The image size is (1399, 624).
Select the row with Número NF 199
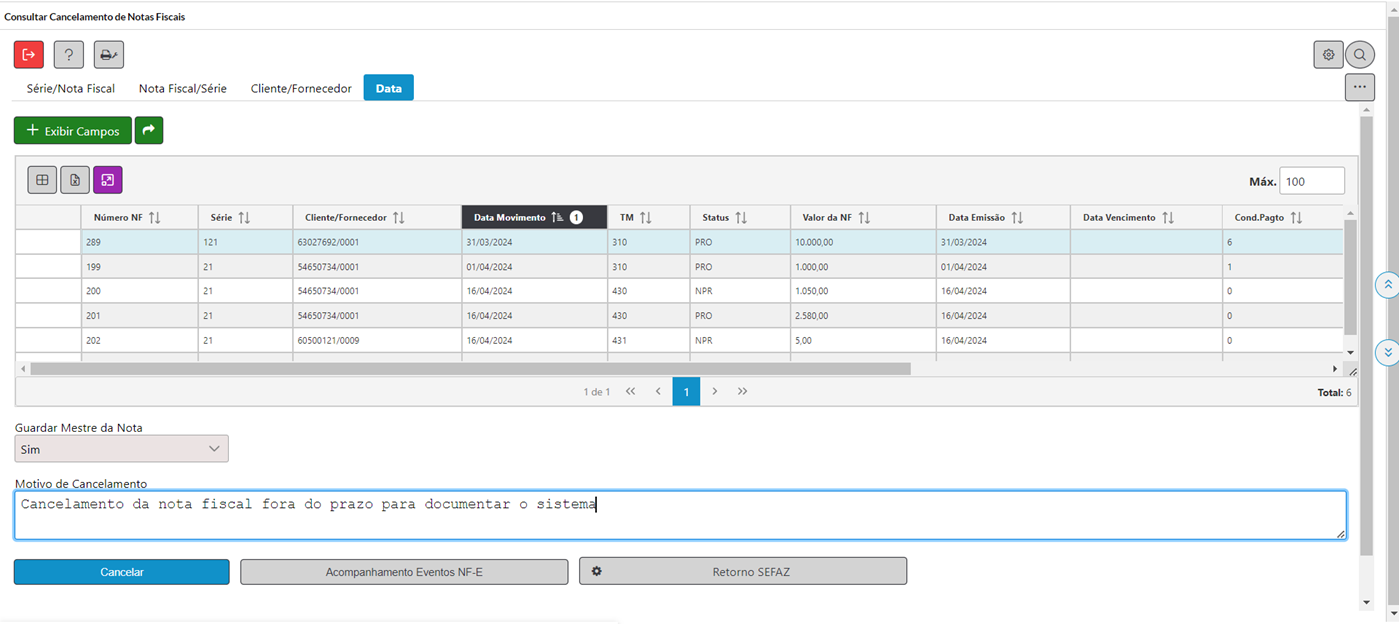(x=680, y=267)
